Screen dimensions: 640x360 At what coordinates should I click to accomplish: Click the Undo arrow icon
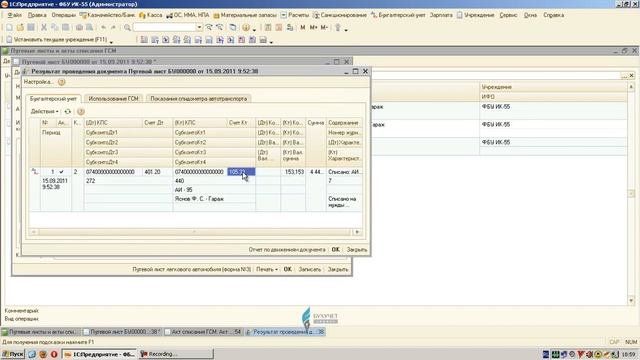tap(103, 27)
